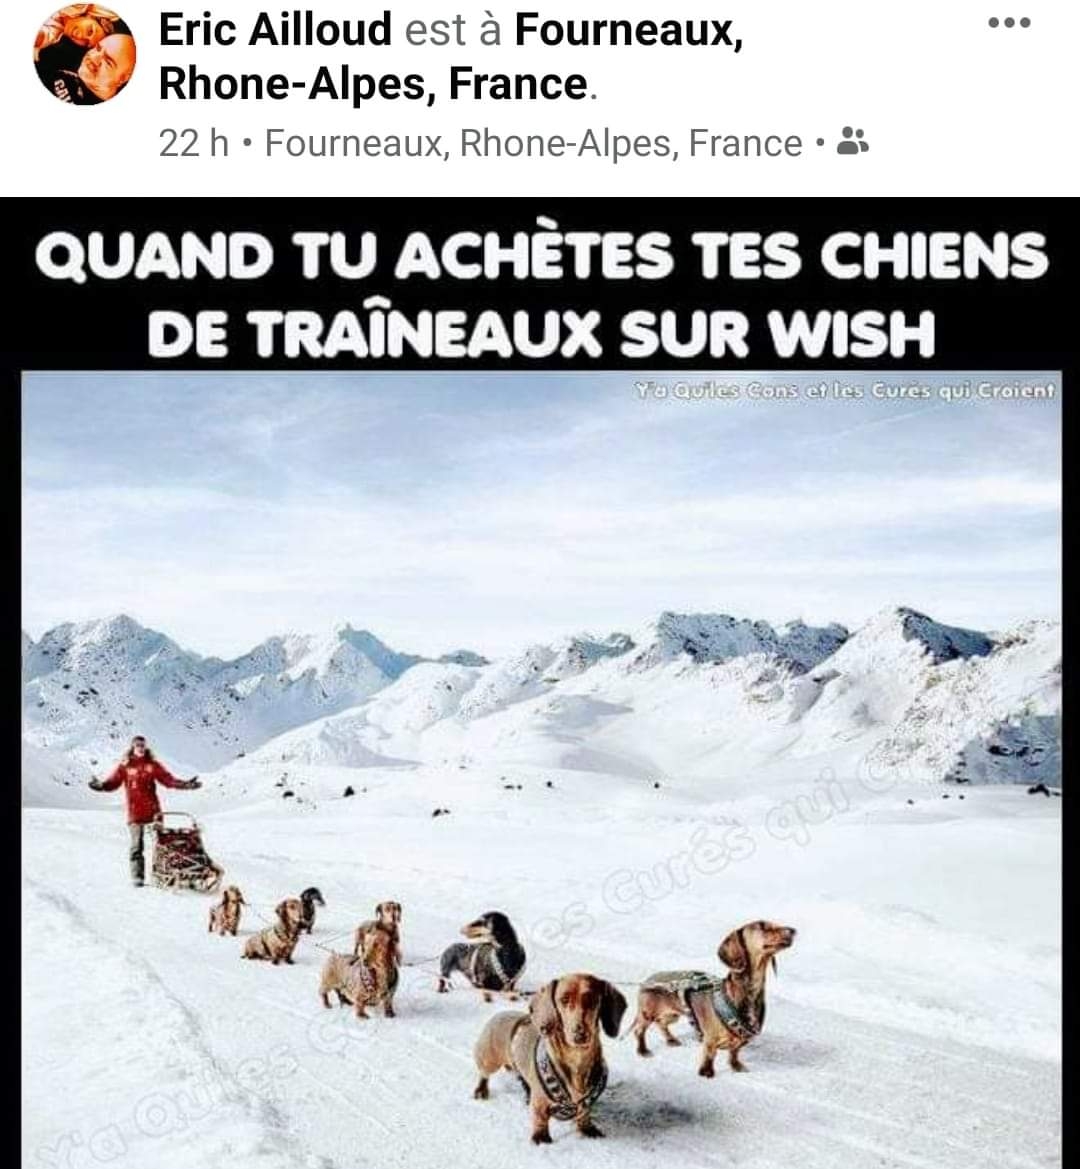This screenshot has width=1080, height=1169.
Task: Open the gray Fourneaux, Rhone-Alpes, France subtitle
Action: tap(534, 142)
